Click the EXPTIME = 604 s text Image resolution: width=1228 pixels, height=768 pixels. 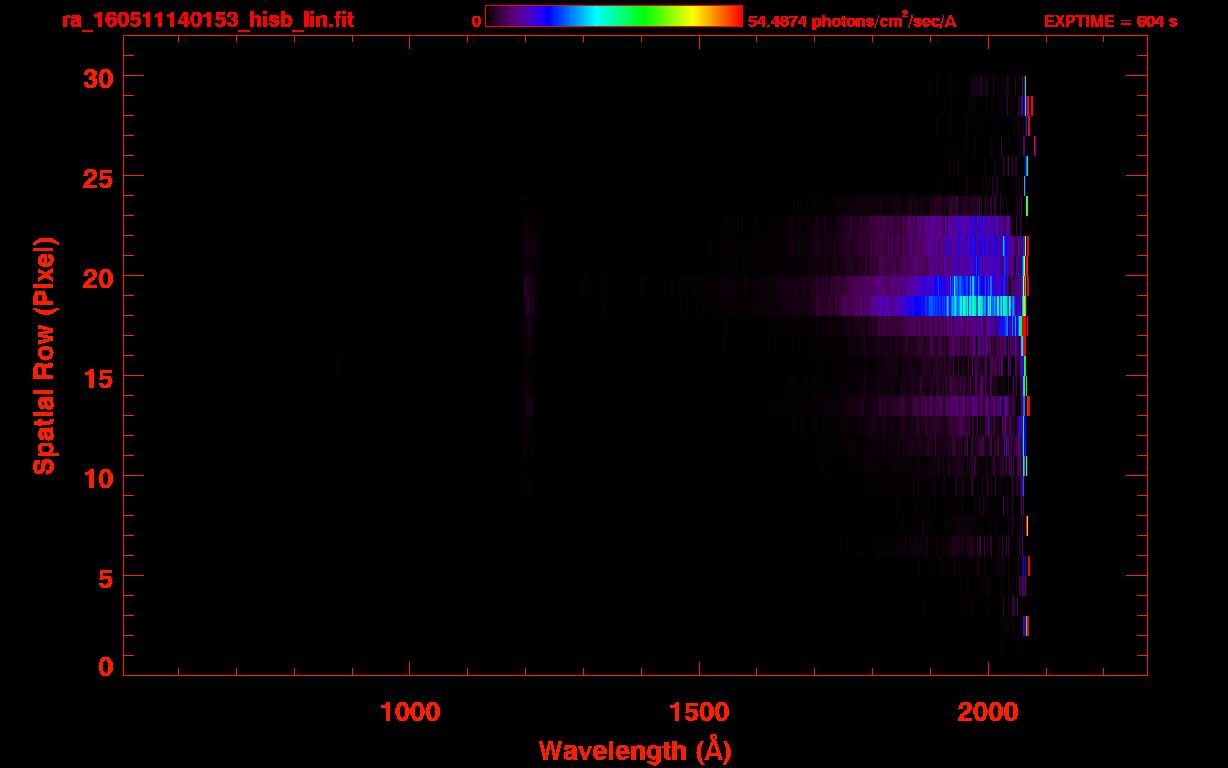coord(1110,21)
